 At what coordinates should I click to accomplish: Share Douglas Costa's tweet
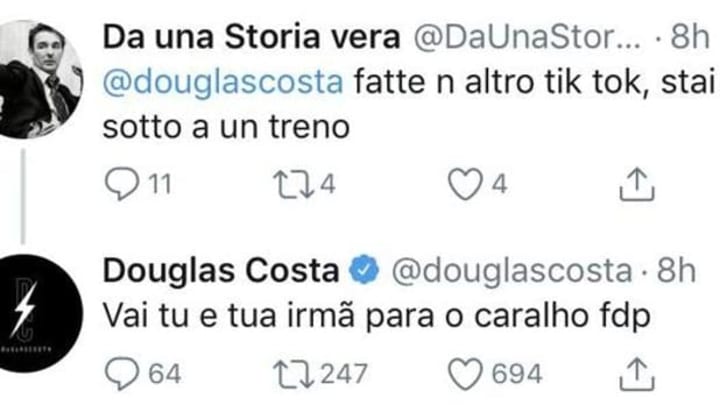[636, 374]
